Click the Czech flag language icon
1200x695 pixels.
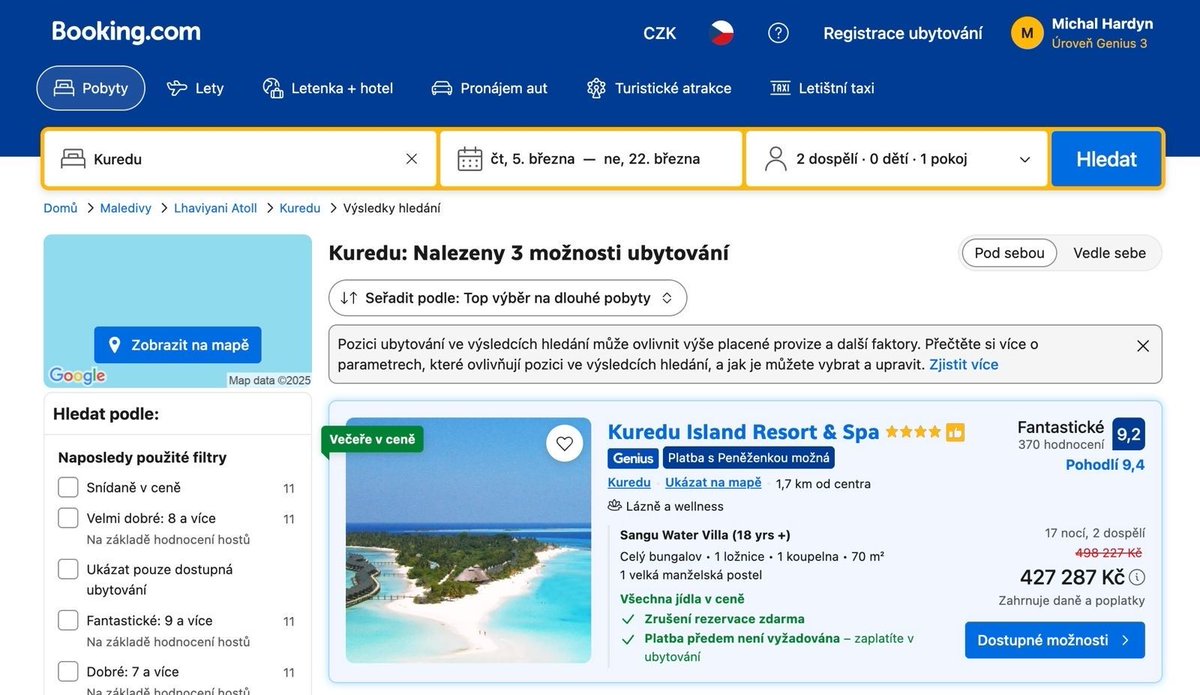(x=722, y=33)
